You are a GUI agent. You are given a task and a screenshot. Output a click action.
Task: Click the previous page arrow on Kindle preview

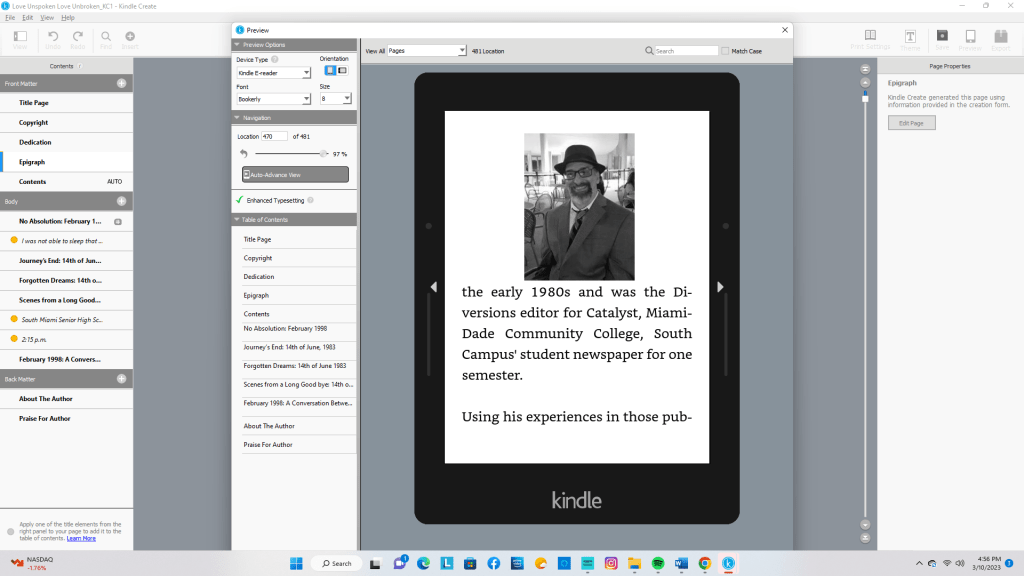coord(433,287)
